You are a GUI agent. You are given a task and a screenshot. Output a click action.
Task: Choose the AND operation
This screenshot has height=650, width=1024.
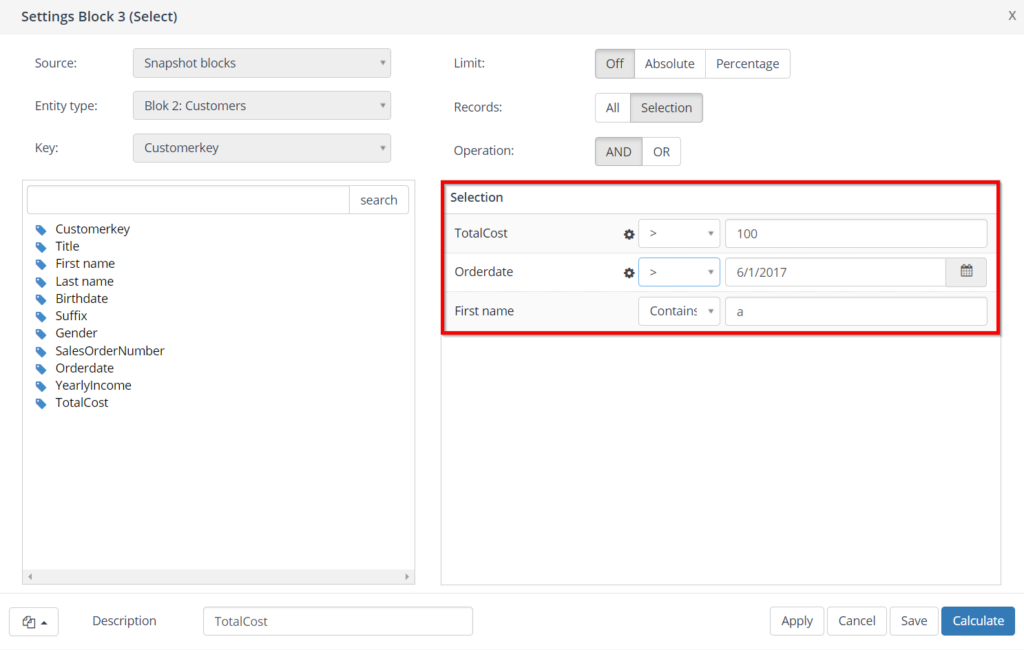[x=618, y=152]
